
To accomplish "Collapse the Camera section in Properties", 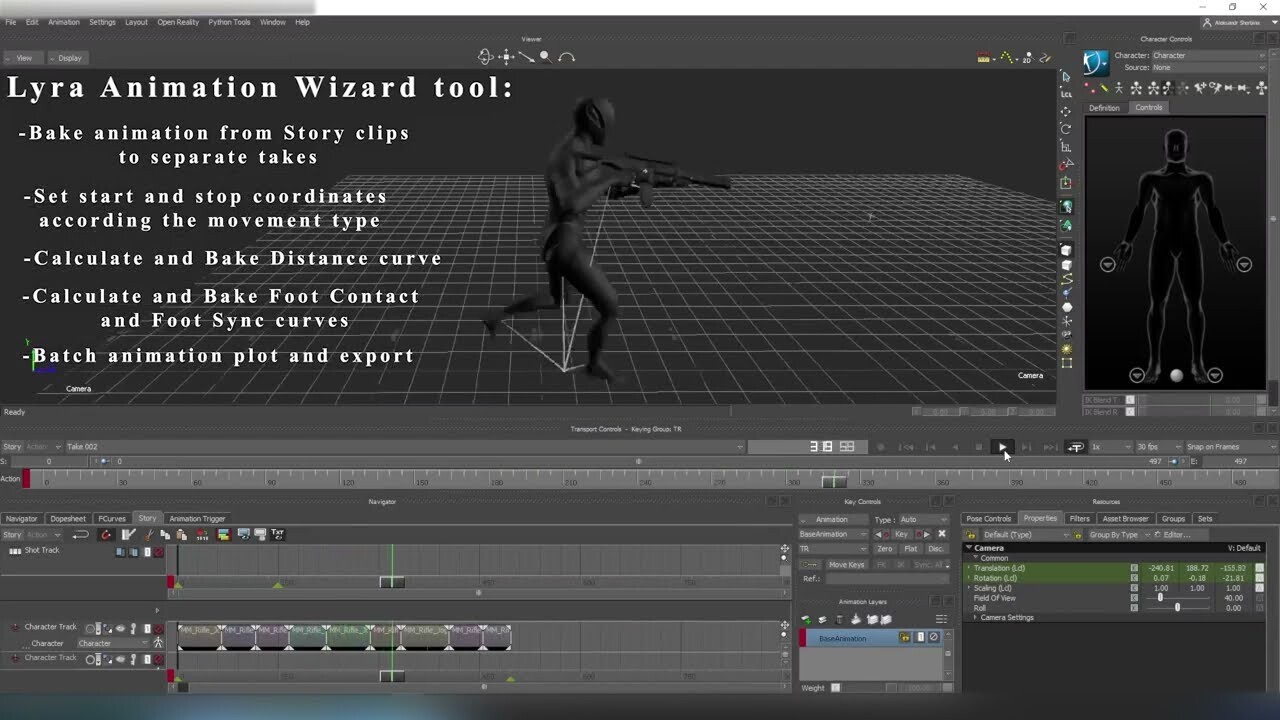I will click(x=969, y=547).
